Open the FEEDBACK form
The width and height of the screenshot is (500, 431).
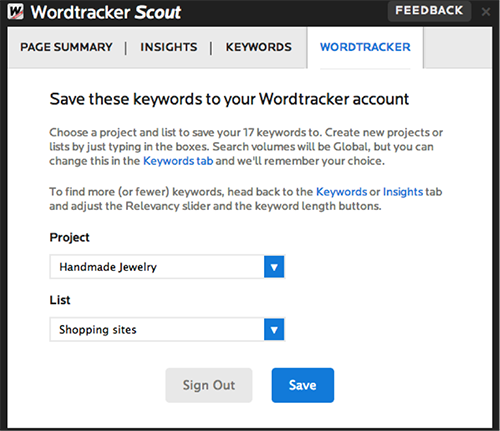[429, 11]
